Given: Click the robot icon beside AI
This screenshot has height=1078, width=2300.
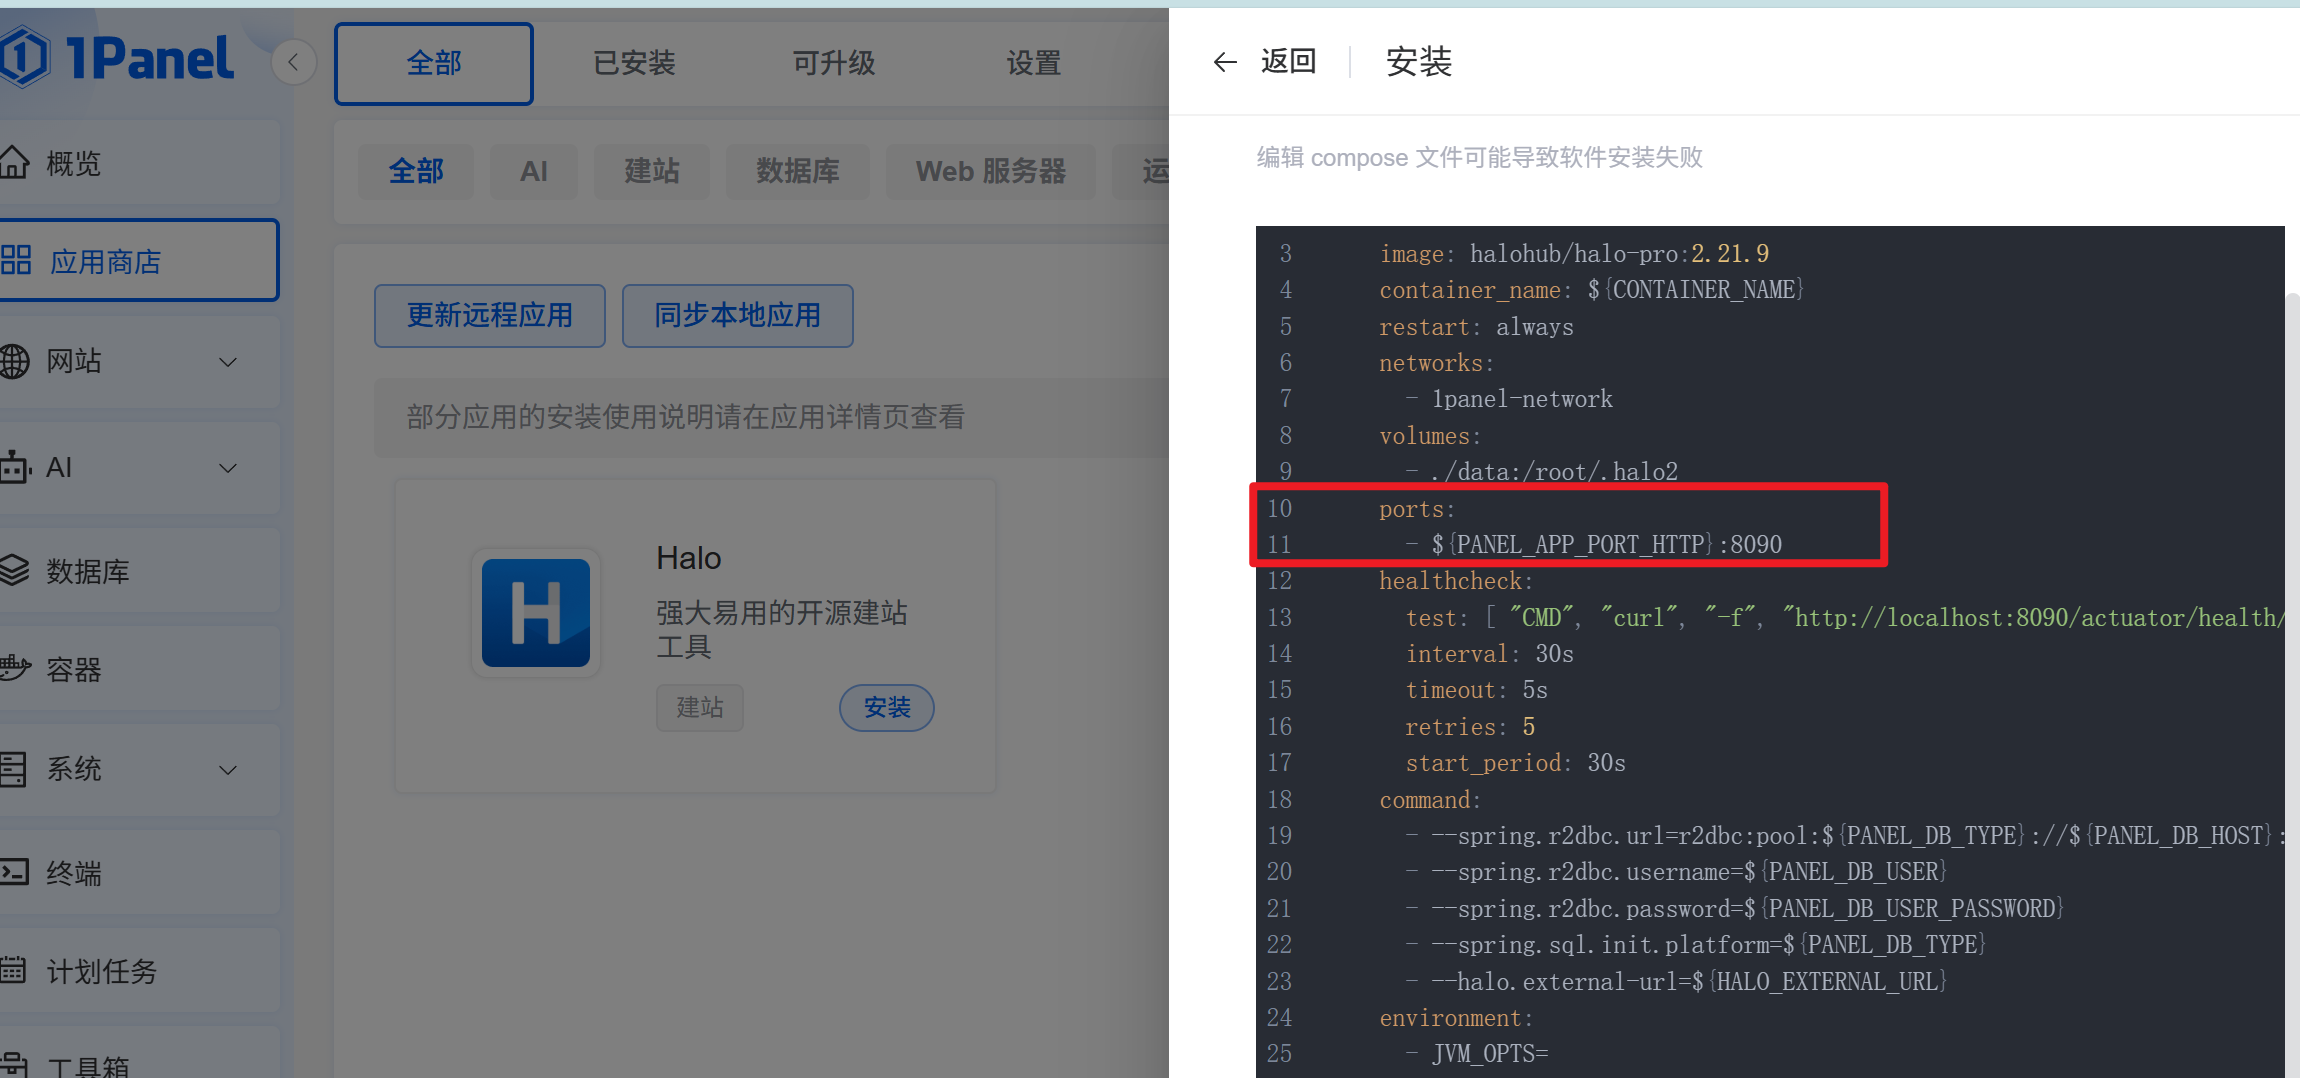Looking at the screenshot, I should tap(14, 467).
